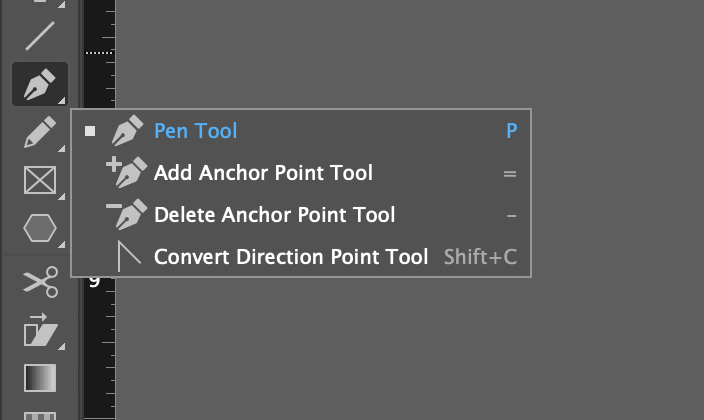Select the Gradient Swatch tool

click(40, 378)
